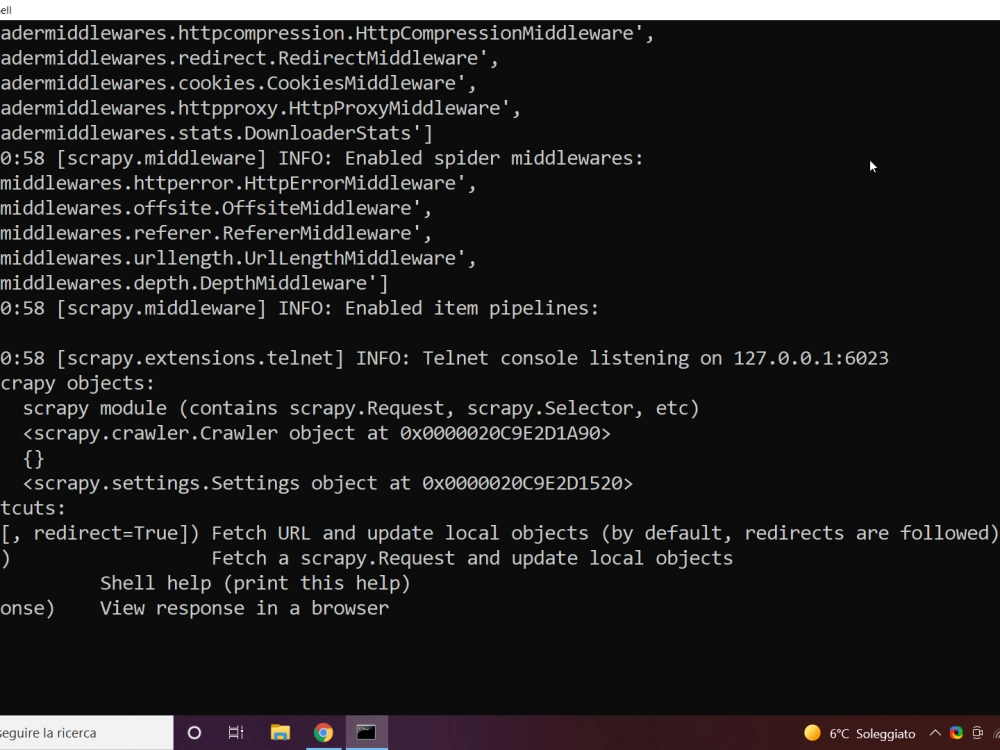
Task: Click the UrlLengthMiddleware text line
Action: tap(239, 258)
